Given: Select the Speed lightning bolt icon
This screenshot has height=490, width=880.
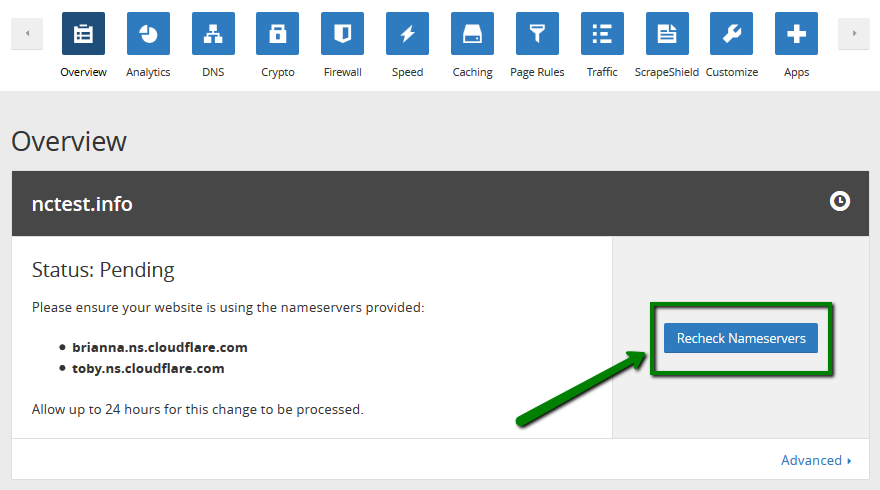Looking at the screenshot, I should point(407,33).
